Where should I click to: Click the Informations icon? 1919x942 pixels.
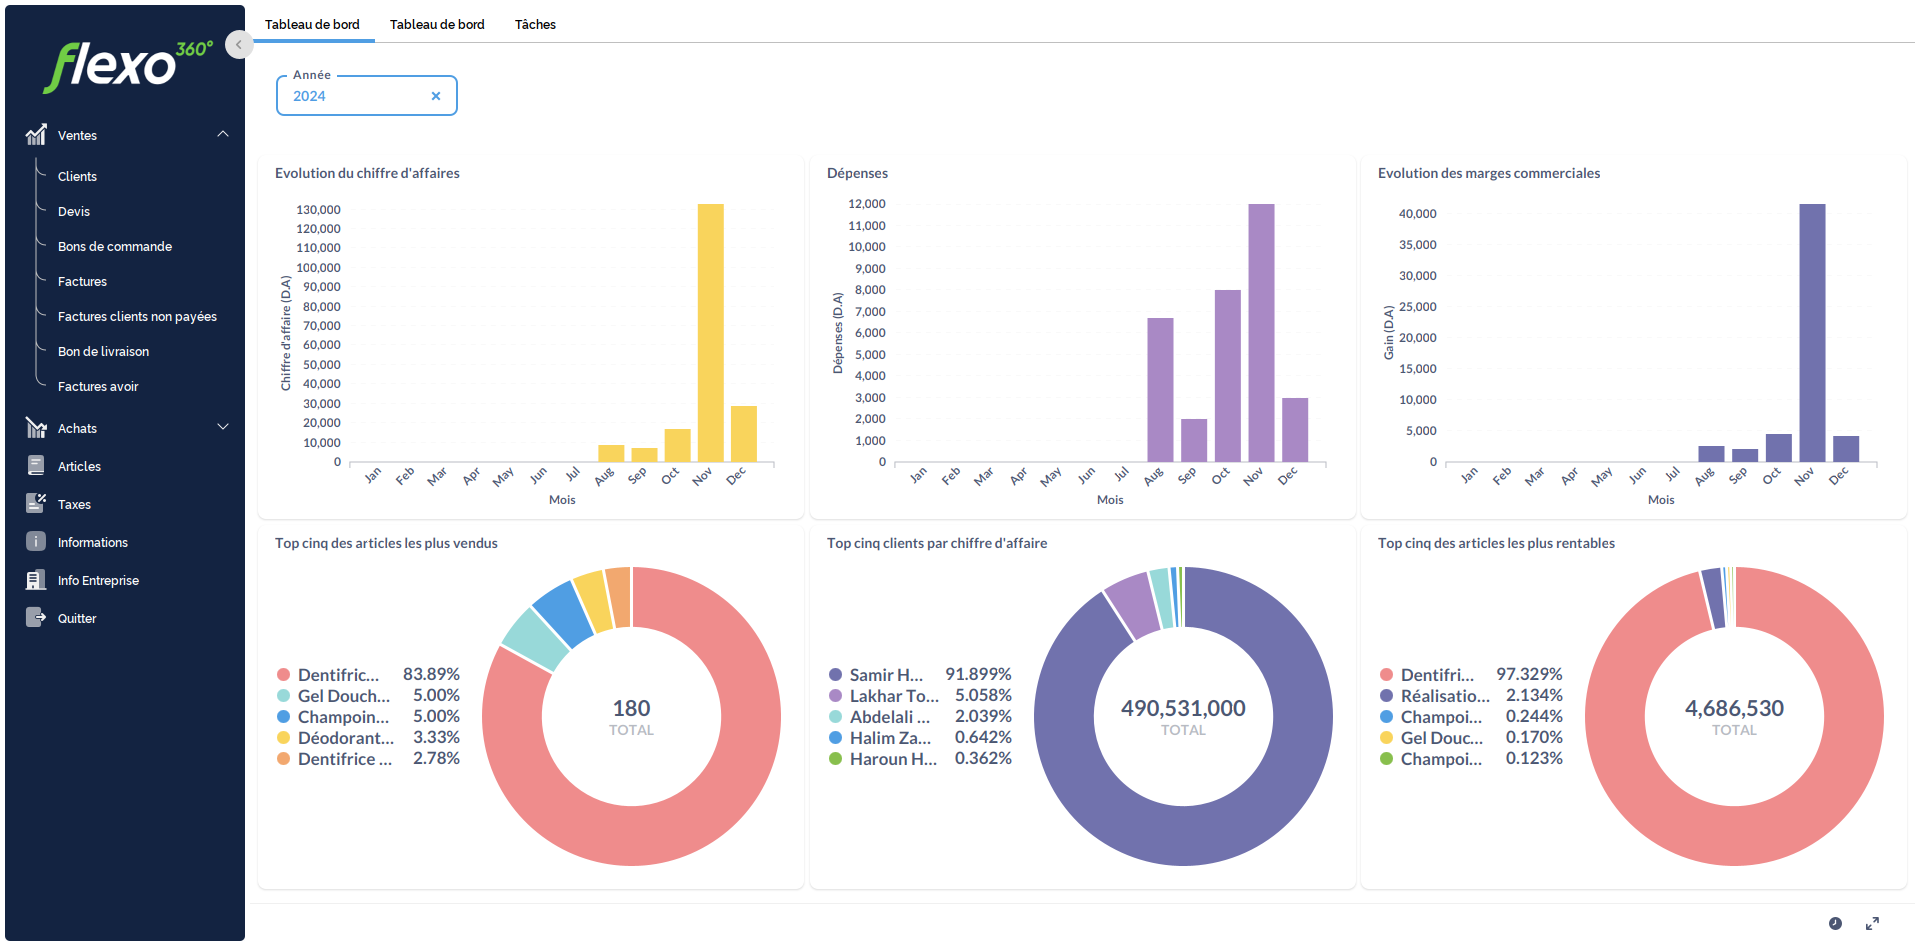[36, 542]
